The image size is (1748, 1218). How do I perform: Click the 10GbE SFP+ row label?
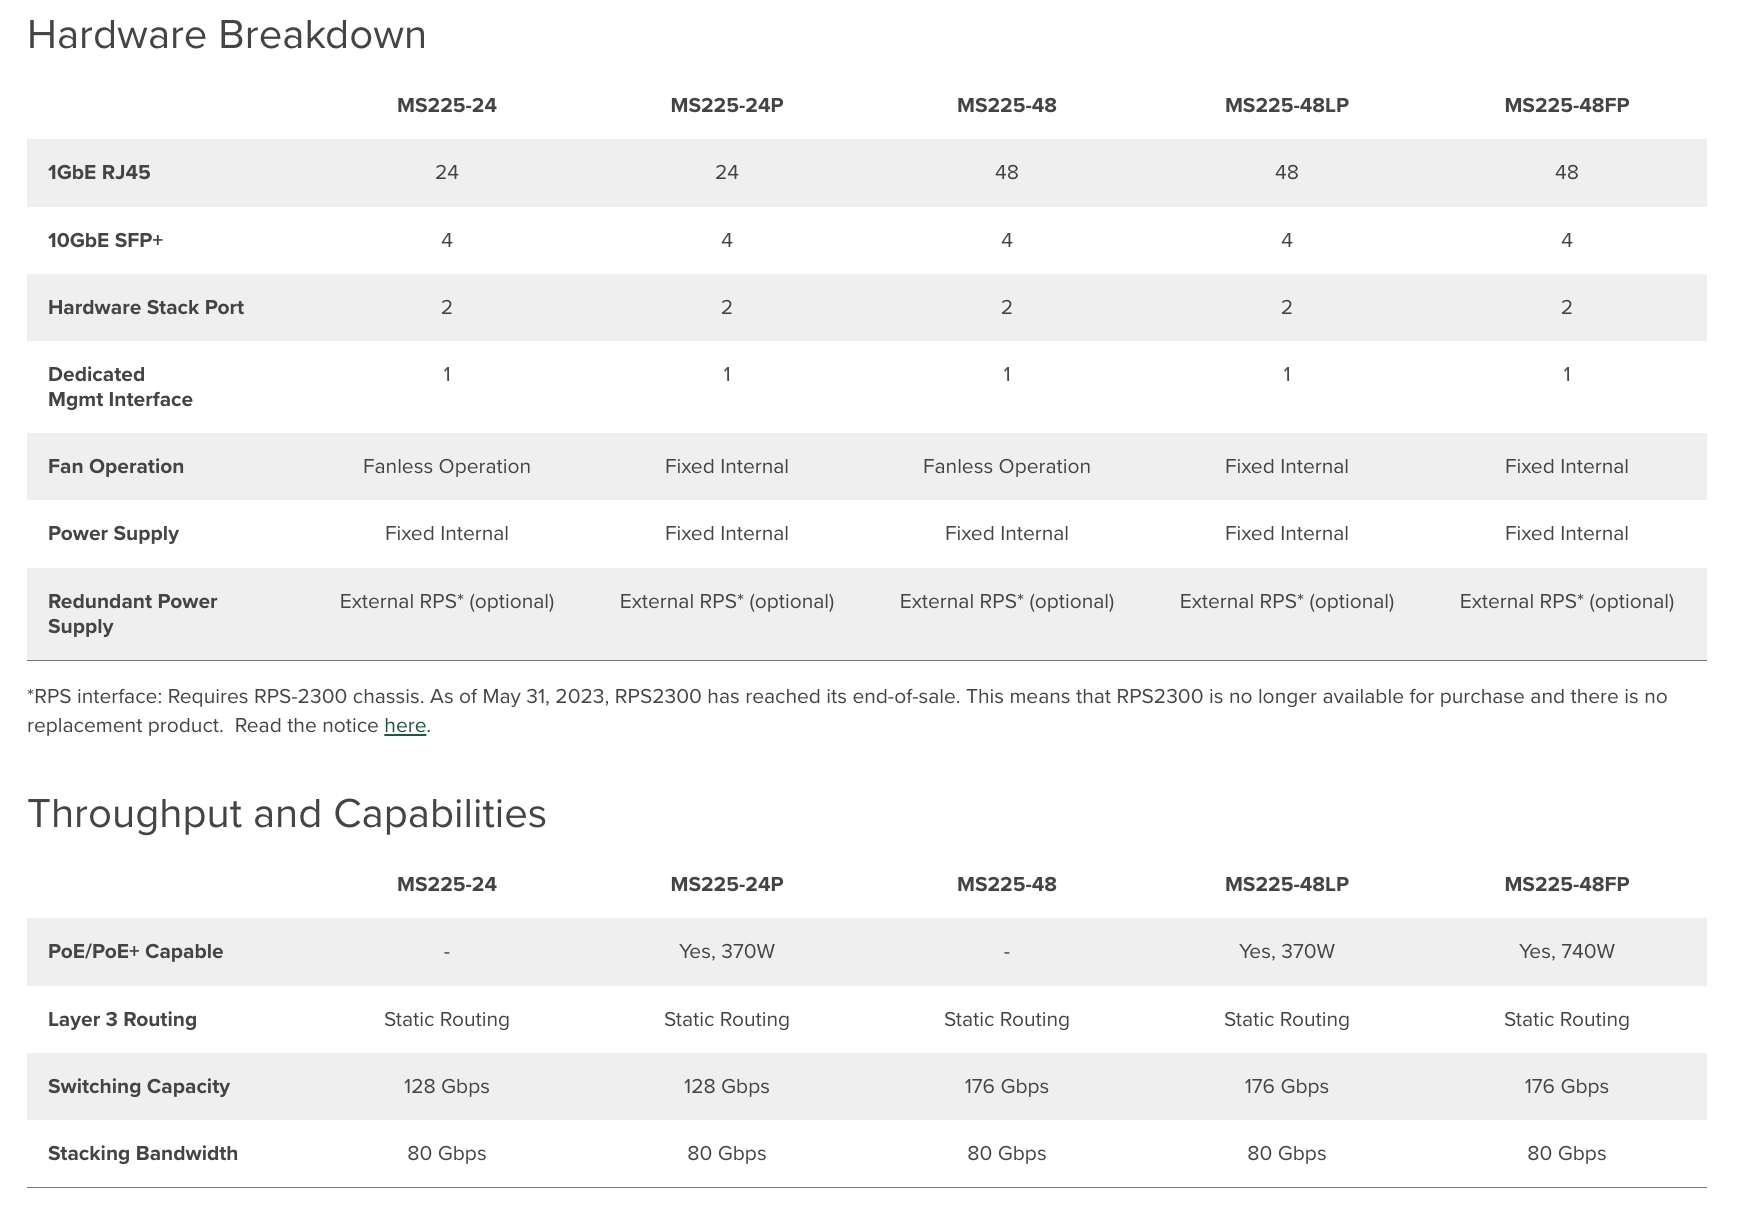point(105,240)
